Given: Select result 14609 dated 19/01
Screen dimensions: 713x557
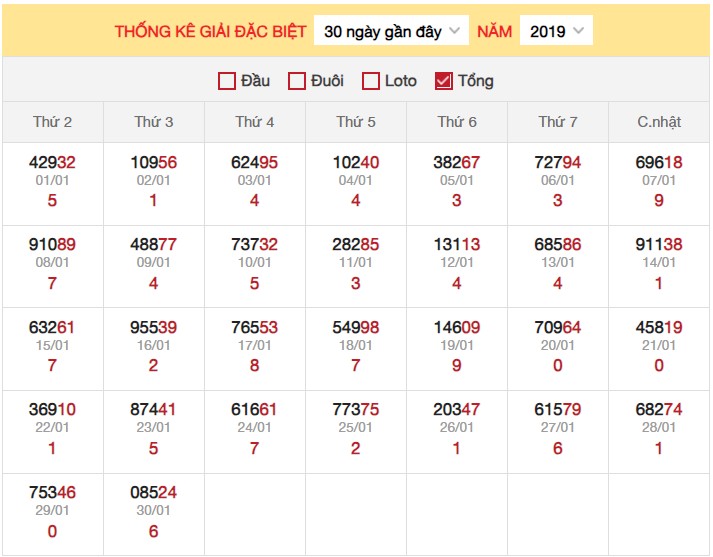Looking at the screenshot, I should [457, 327].
